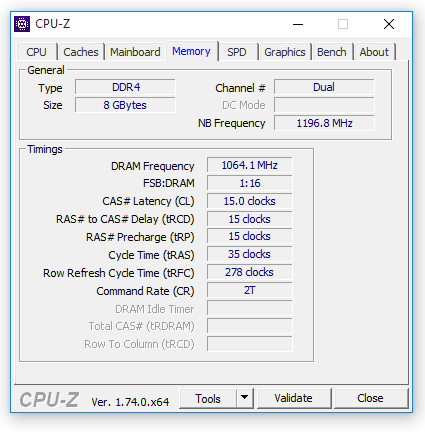Image resolution: width=425 pixels, height=432 pixels.
Task: Click the Close button at bottom
Action: [370, 398]
